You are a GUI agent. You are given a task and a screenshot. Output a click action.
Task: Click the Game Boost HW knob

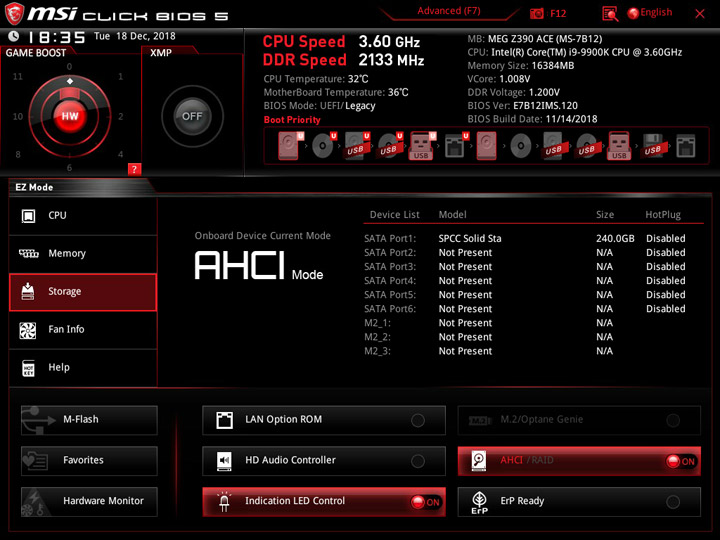pos(70,116)
